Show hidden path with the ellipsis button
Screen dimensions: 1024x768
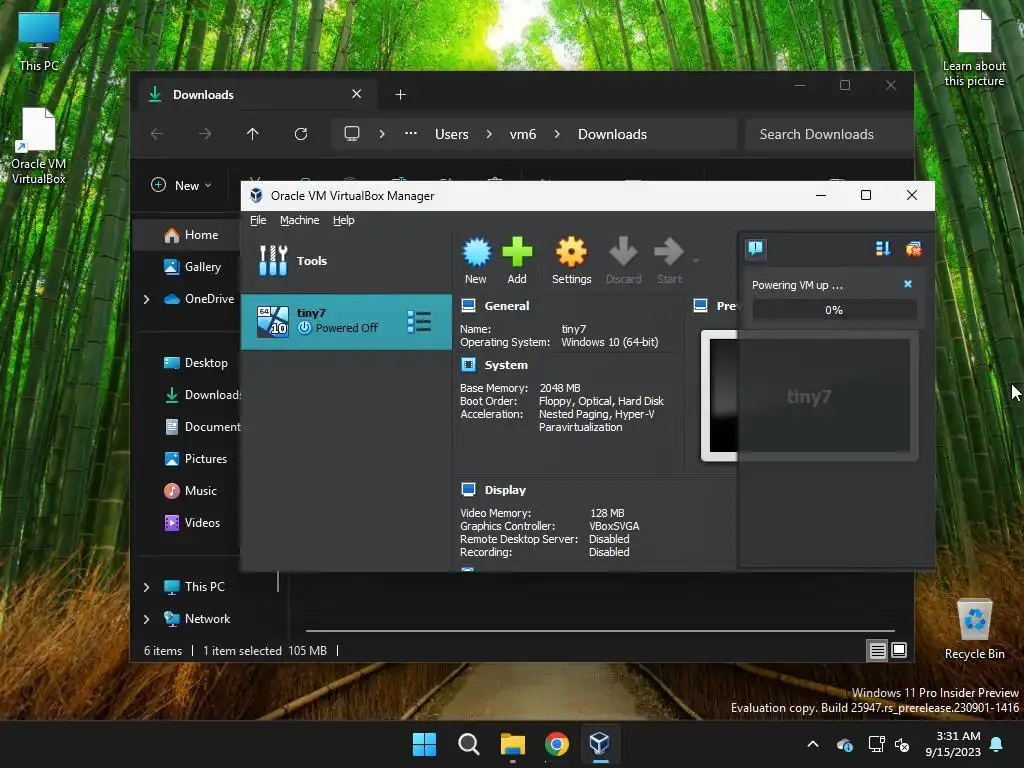(x=411, y=133)
